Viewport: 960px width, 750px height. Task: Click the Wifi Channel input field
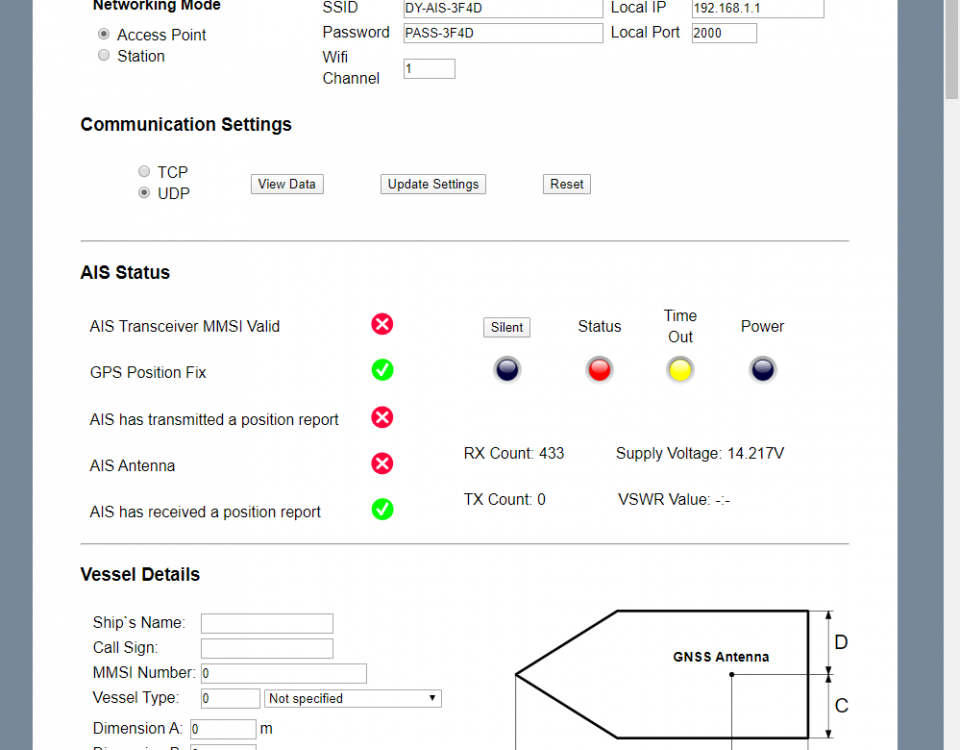pos(429,69)
